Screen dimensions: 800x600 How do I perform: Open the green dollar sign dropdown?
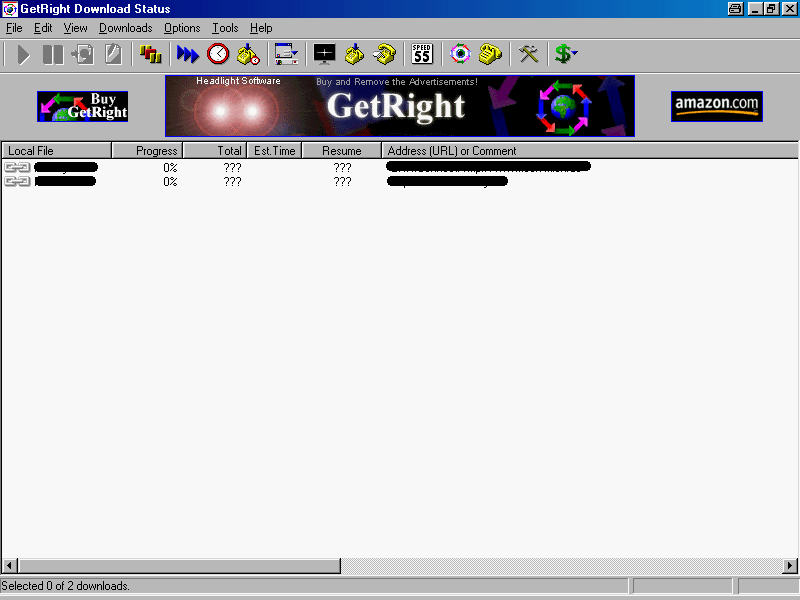(x=566, y=54)
